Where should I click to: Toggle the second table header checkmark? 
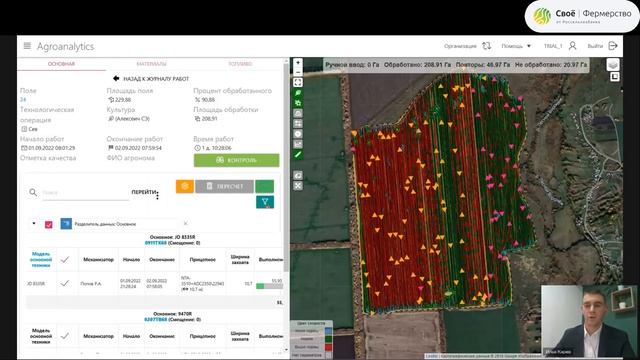64,336
